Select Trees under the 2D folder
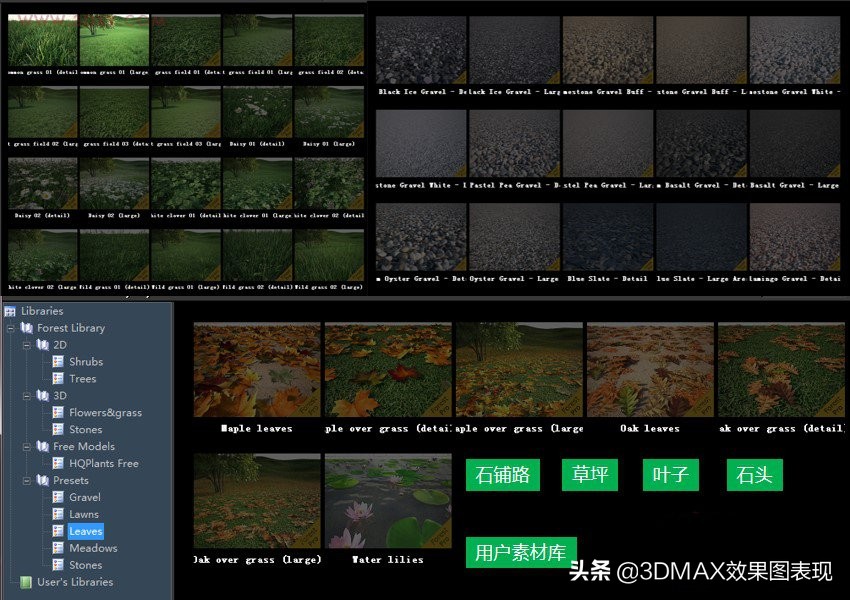Viewport: 850px width, 600px height. [x=83, y=379]
